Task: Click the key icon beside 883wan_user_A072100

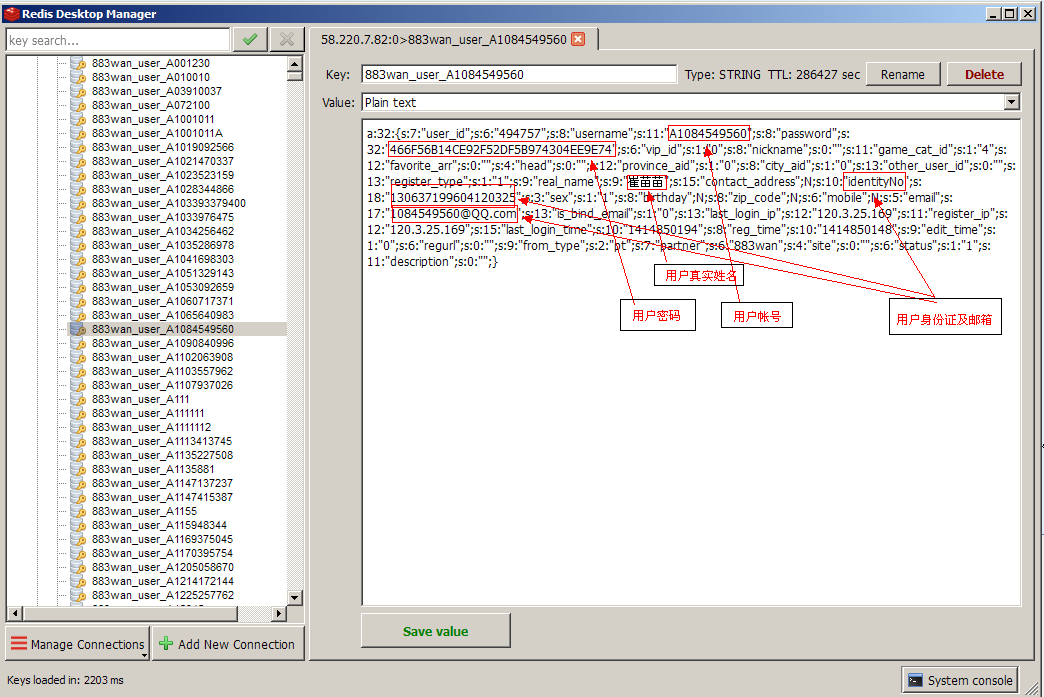Action: point(79,105)
